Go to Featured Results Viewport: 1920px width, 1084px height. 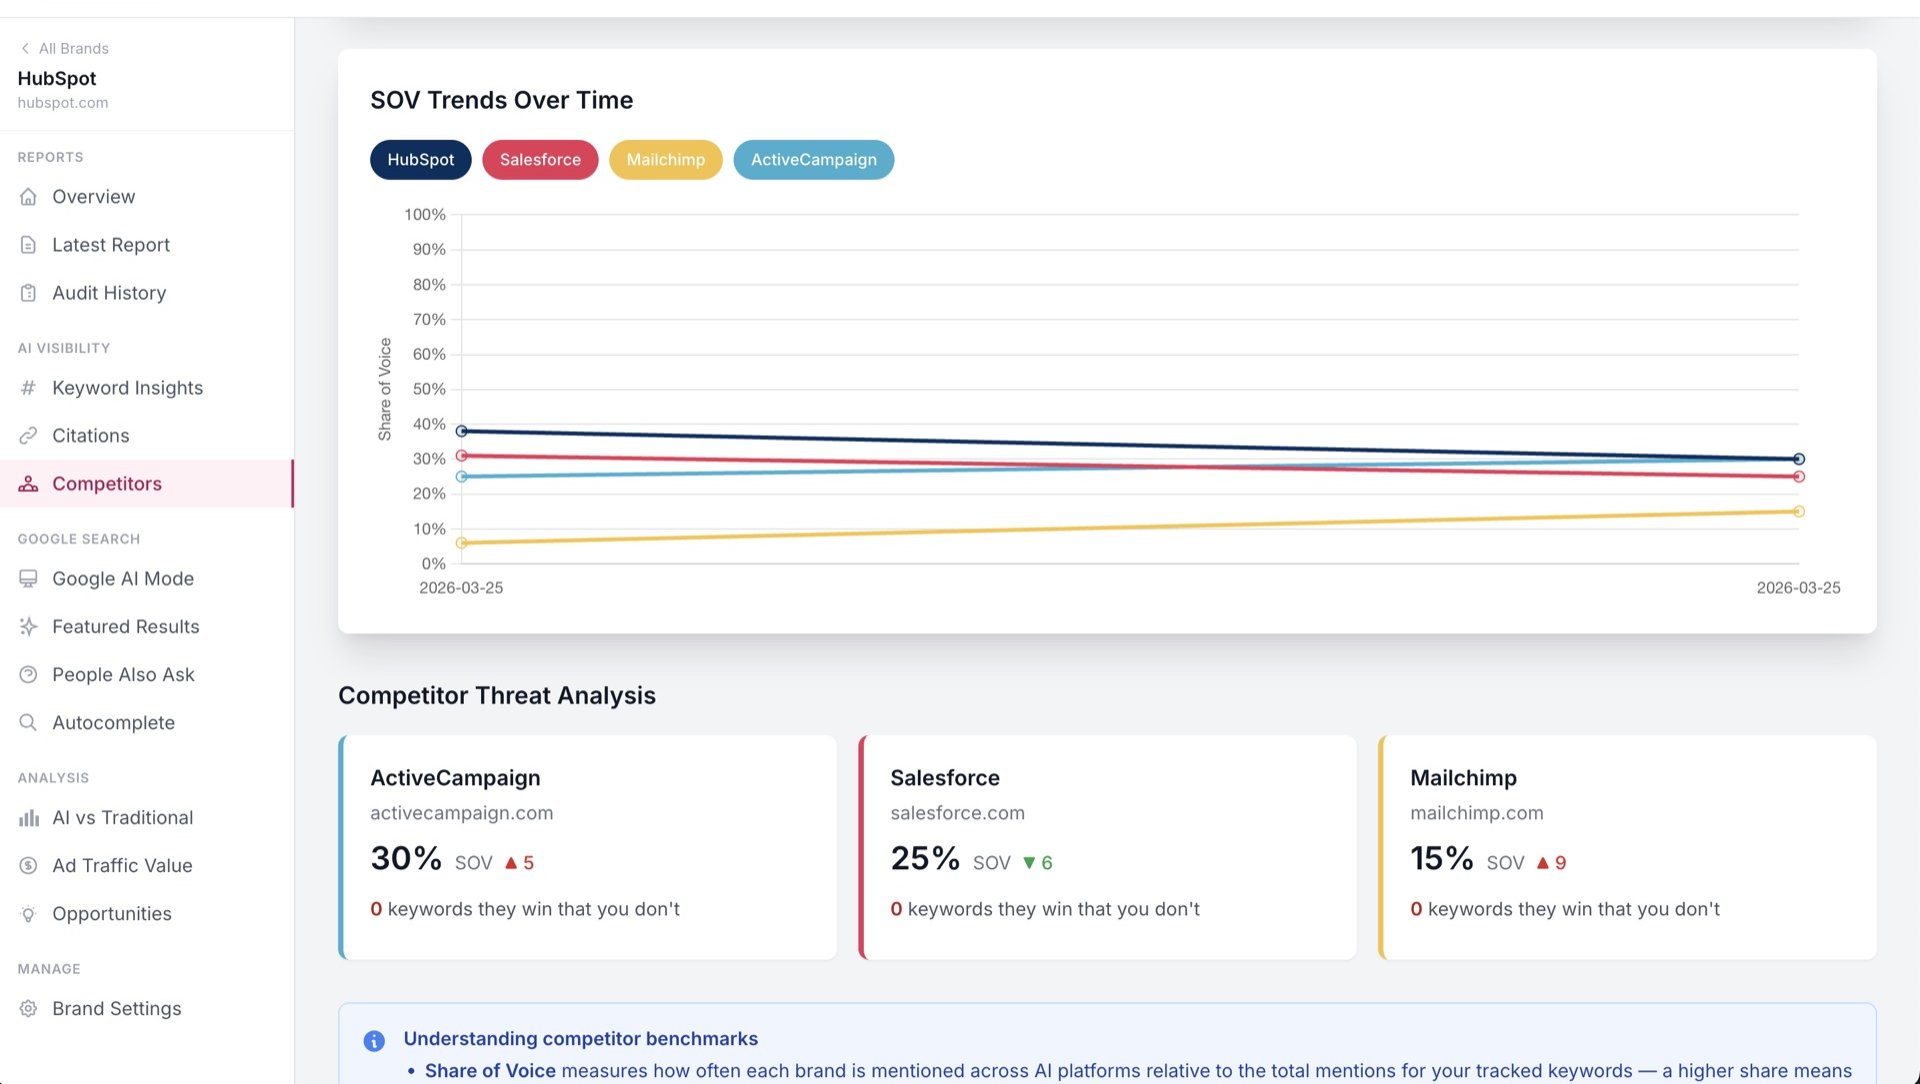pyautogui.click(x=147, y=627)
